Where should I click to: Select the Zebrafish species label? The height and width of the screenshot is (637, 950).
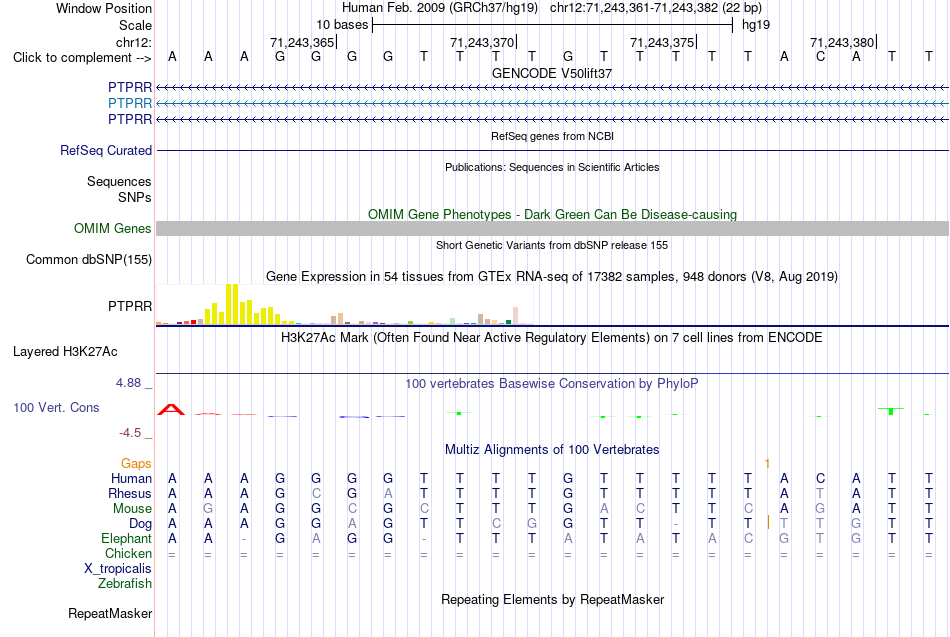[x=124, y=584]
